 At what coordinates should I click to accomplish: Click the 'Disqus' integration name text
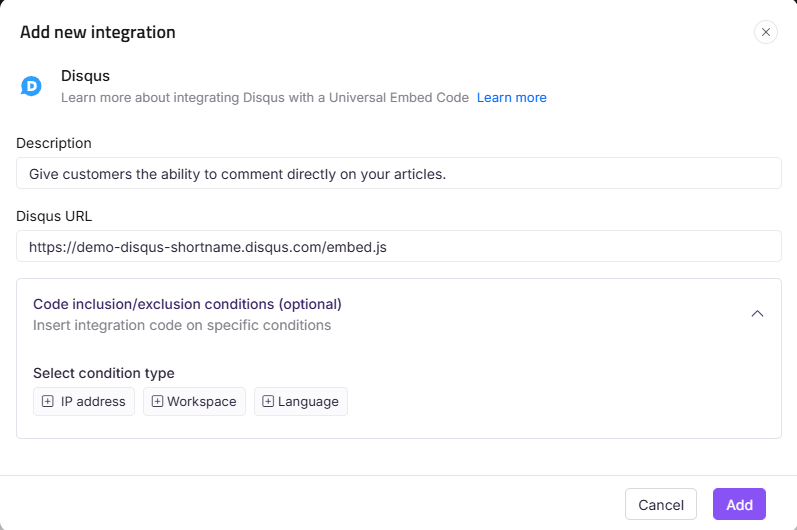(x=85, y=76)
